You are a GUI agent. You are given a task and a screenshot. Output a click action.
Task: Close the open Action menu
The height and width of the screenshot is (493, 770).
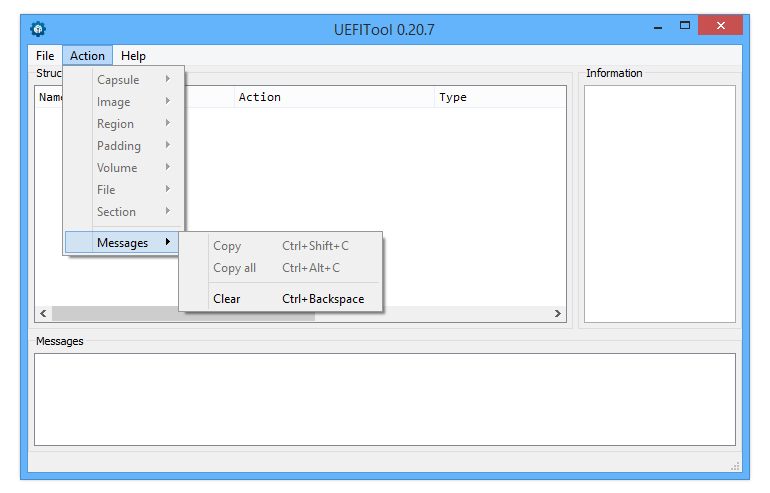point(87,55)
